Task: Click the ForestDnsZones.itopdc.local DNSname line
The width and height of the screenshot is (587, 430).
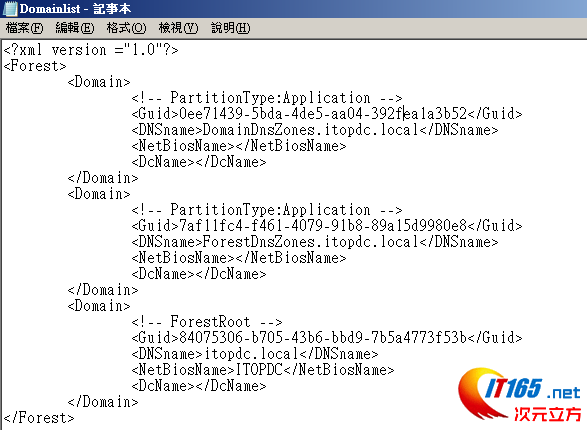Action: 315,242
